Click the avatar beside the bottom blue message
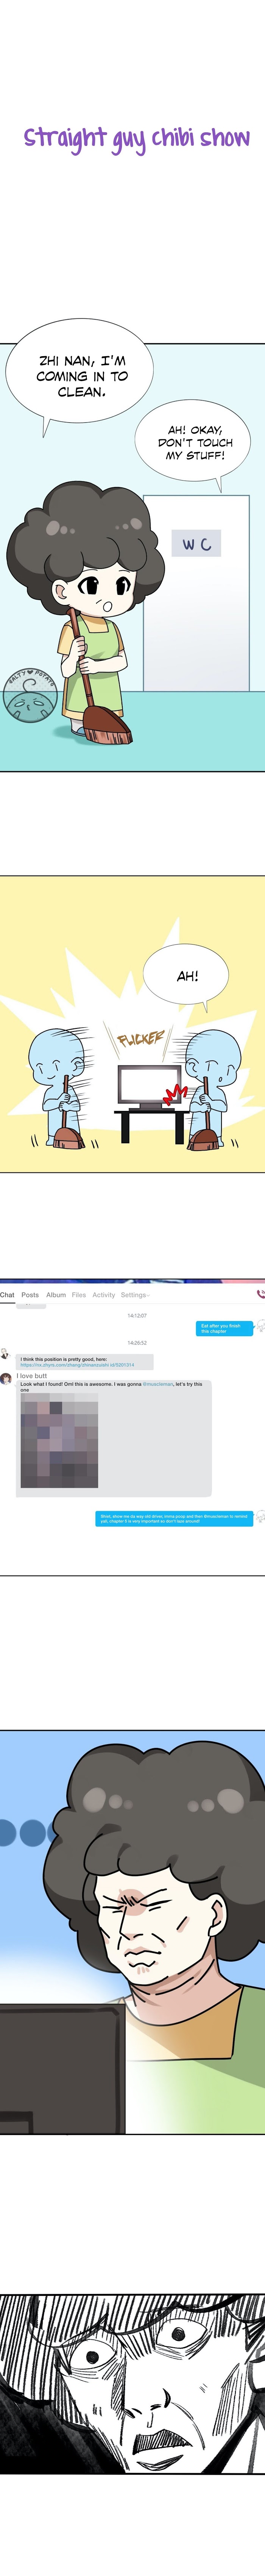This screenshot has height=2576, width=265. (260, 1517)
